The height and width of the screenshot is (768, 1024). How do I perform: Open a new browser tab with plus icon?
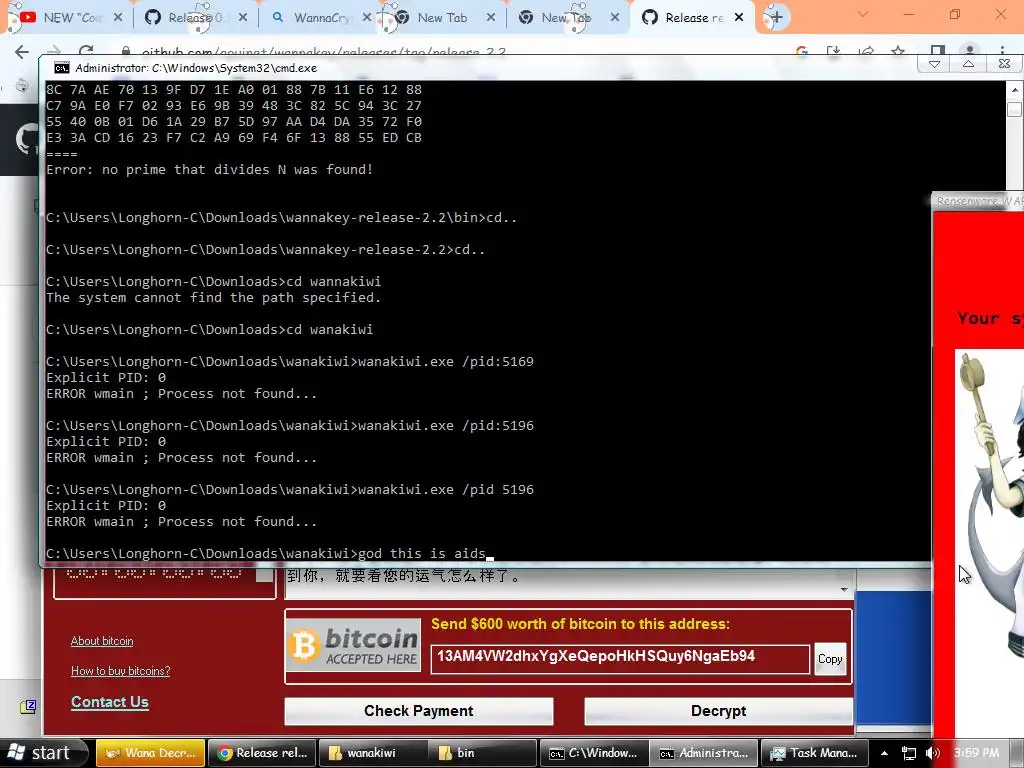tap(776, 18)
